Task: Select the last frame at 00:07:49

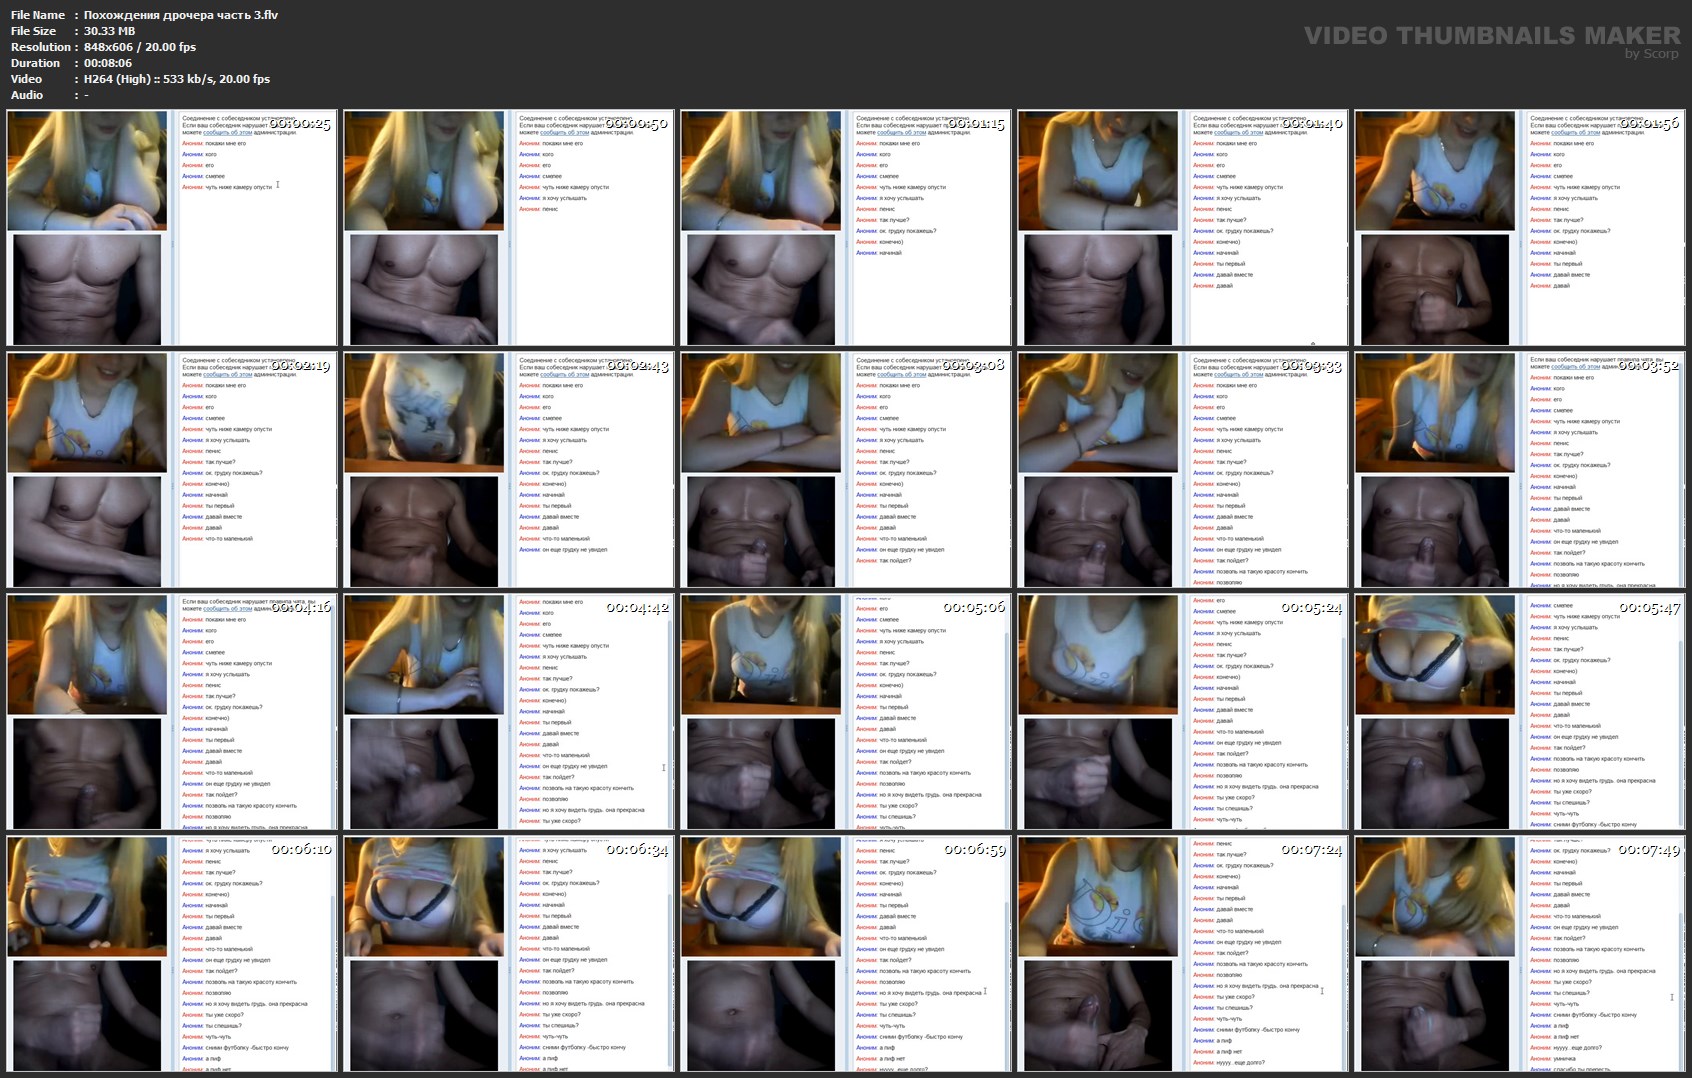Action: (x=1520, y=954)
